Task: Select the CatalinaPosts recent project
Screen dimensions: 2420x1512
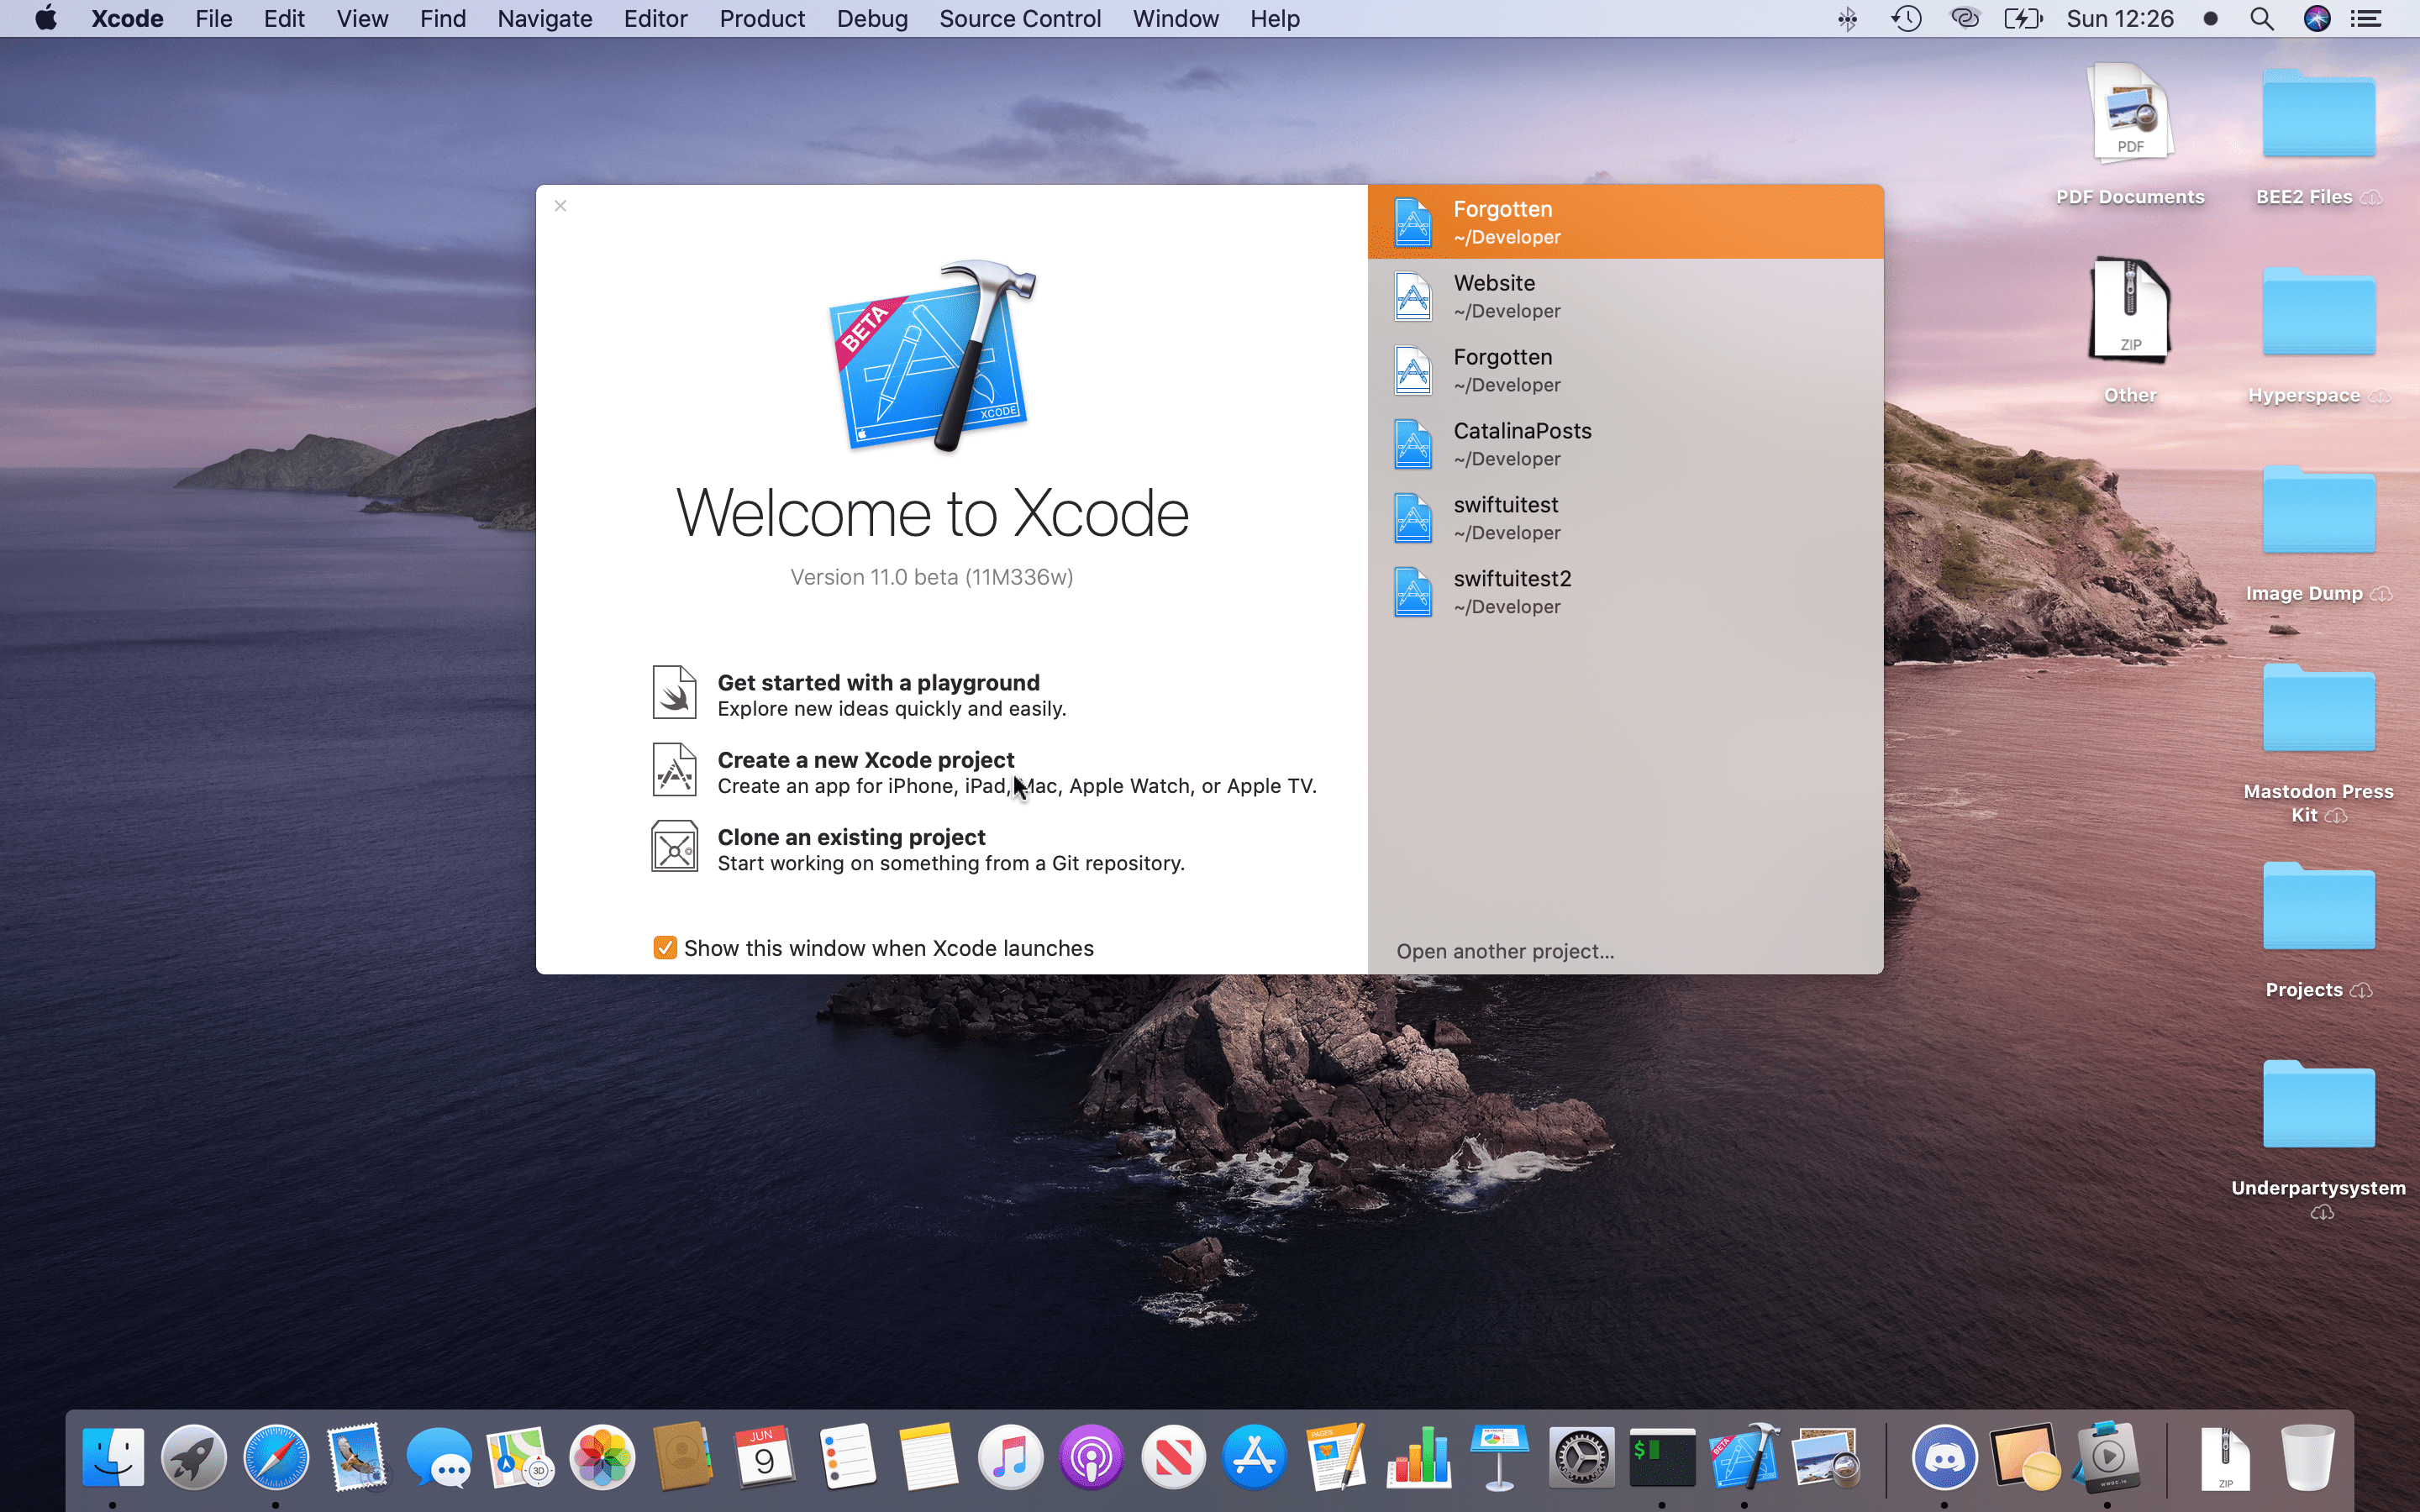Action: 1625,444
